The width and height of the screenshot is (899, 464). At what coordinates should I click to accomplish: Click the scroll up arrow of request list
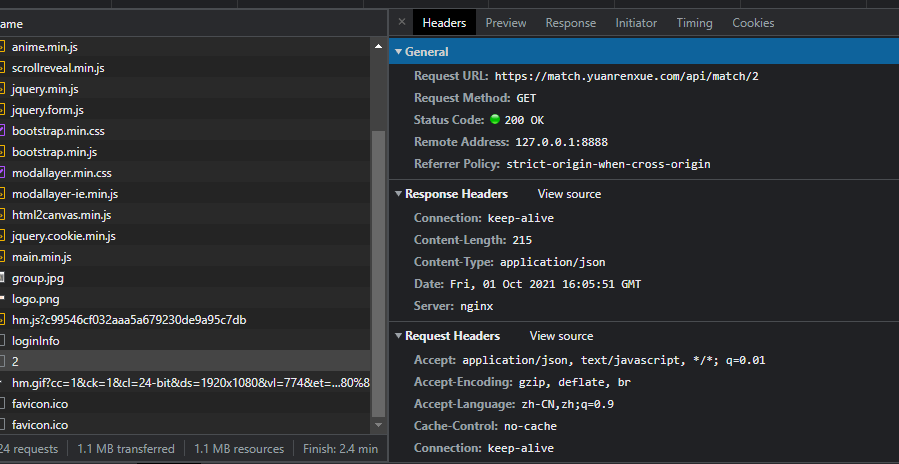(378, 46)
